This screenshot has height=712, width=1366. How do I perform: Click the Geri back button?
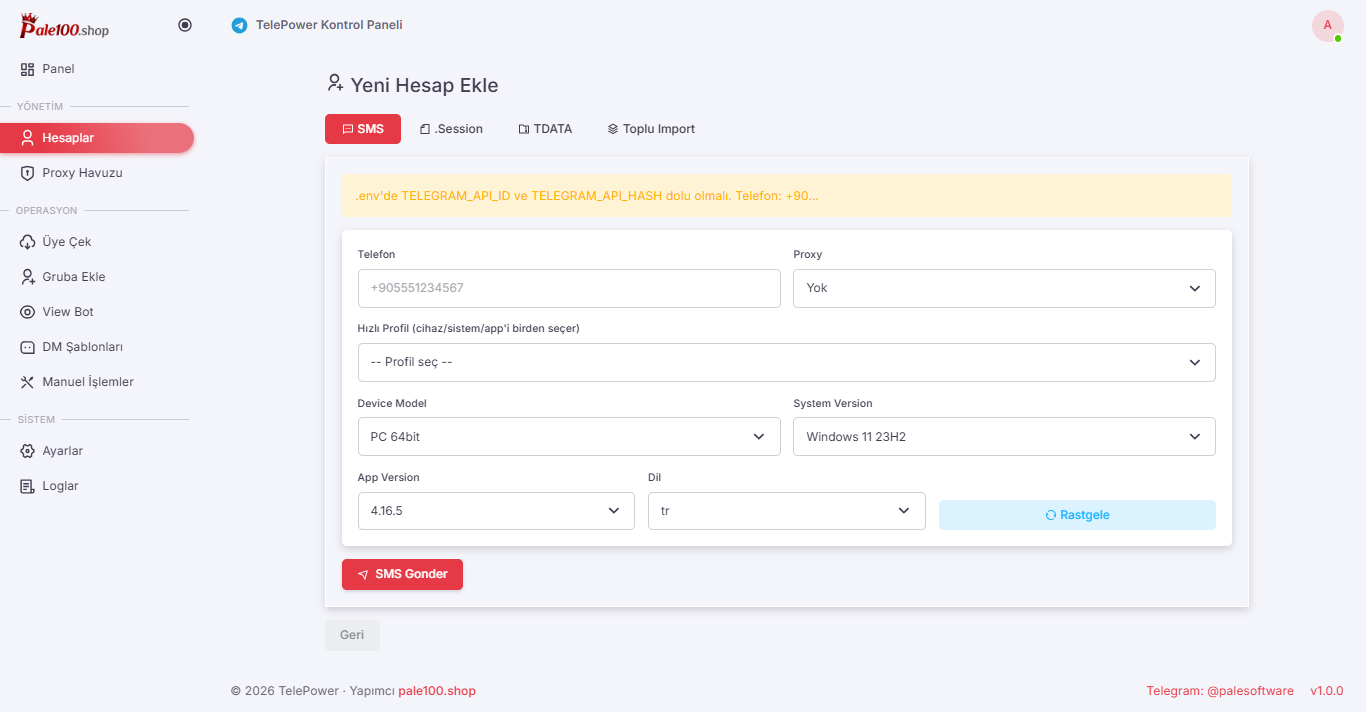[x=352, y=635]
